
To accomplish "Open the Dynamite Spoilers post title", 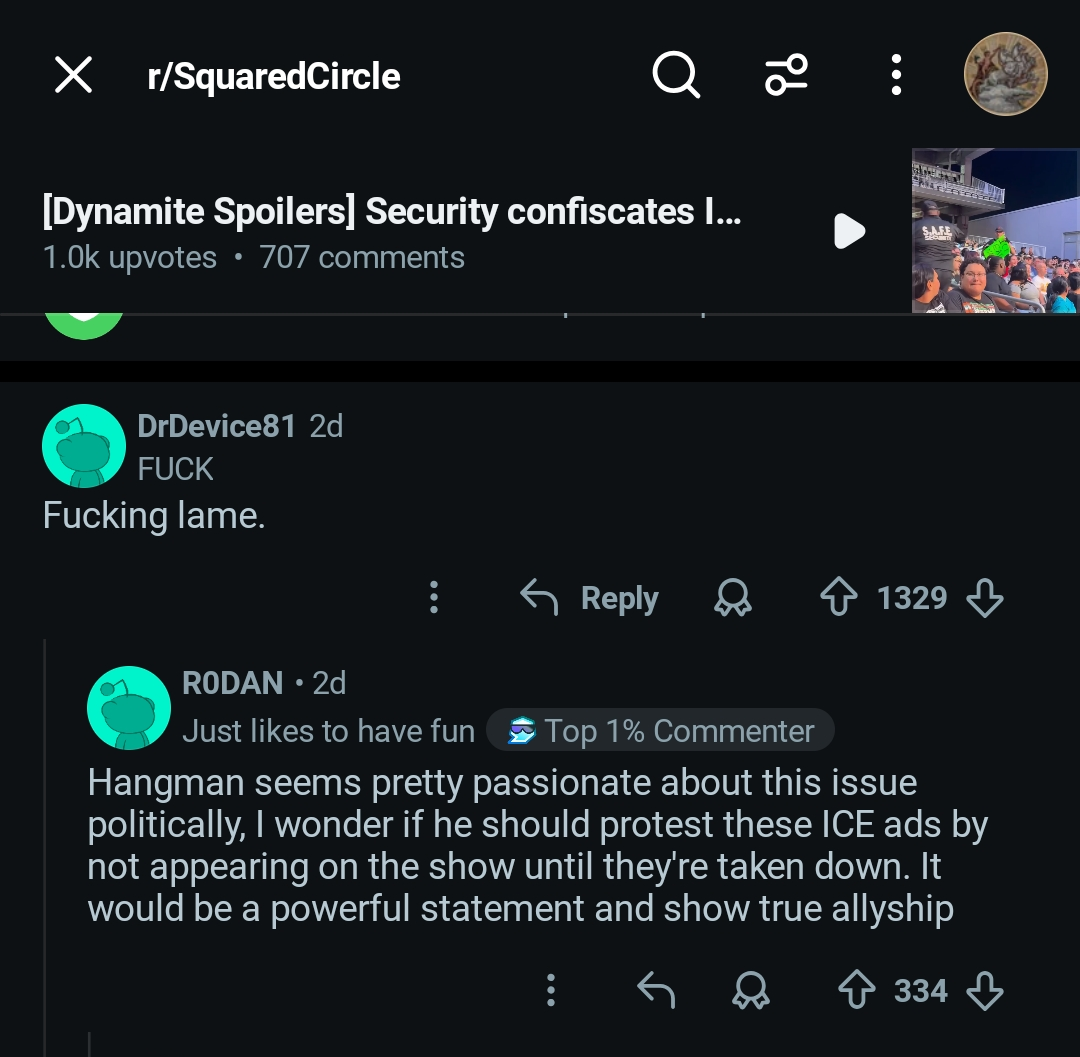I will 392,212.
